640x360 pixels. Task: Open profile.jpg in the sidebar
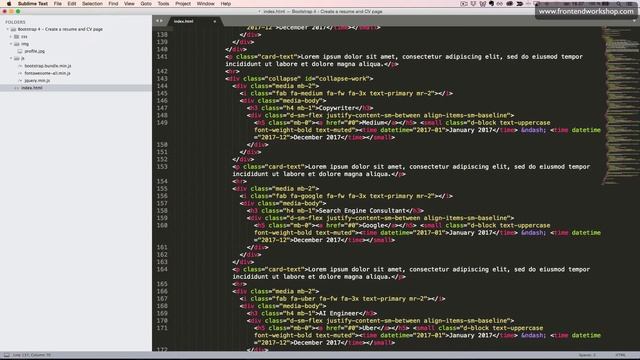34,51
